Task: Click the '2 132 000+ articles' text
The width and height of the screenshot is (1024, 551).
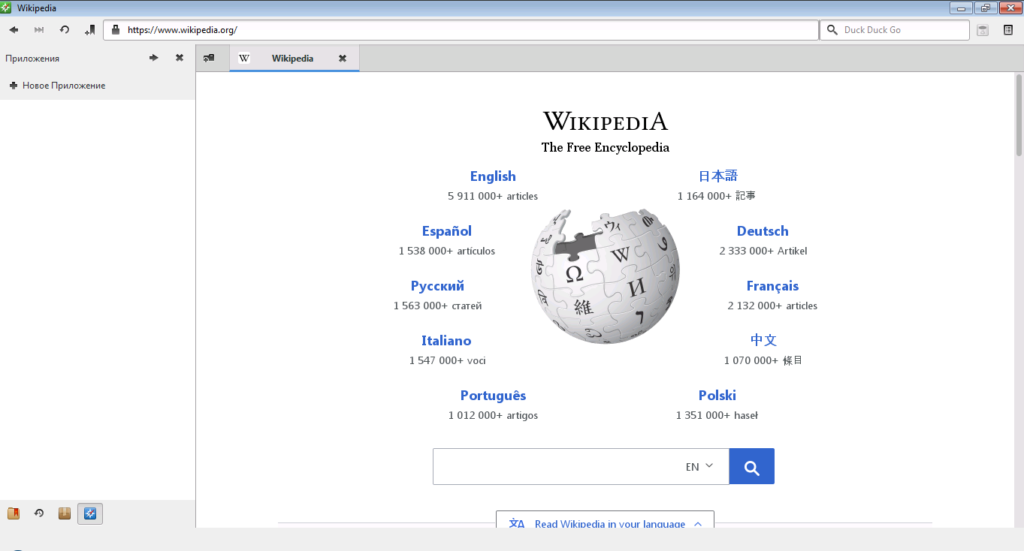Action: (773, 306)
